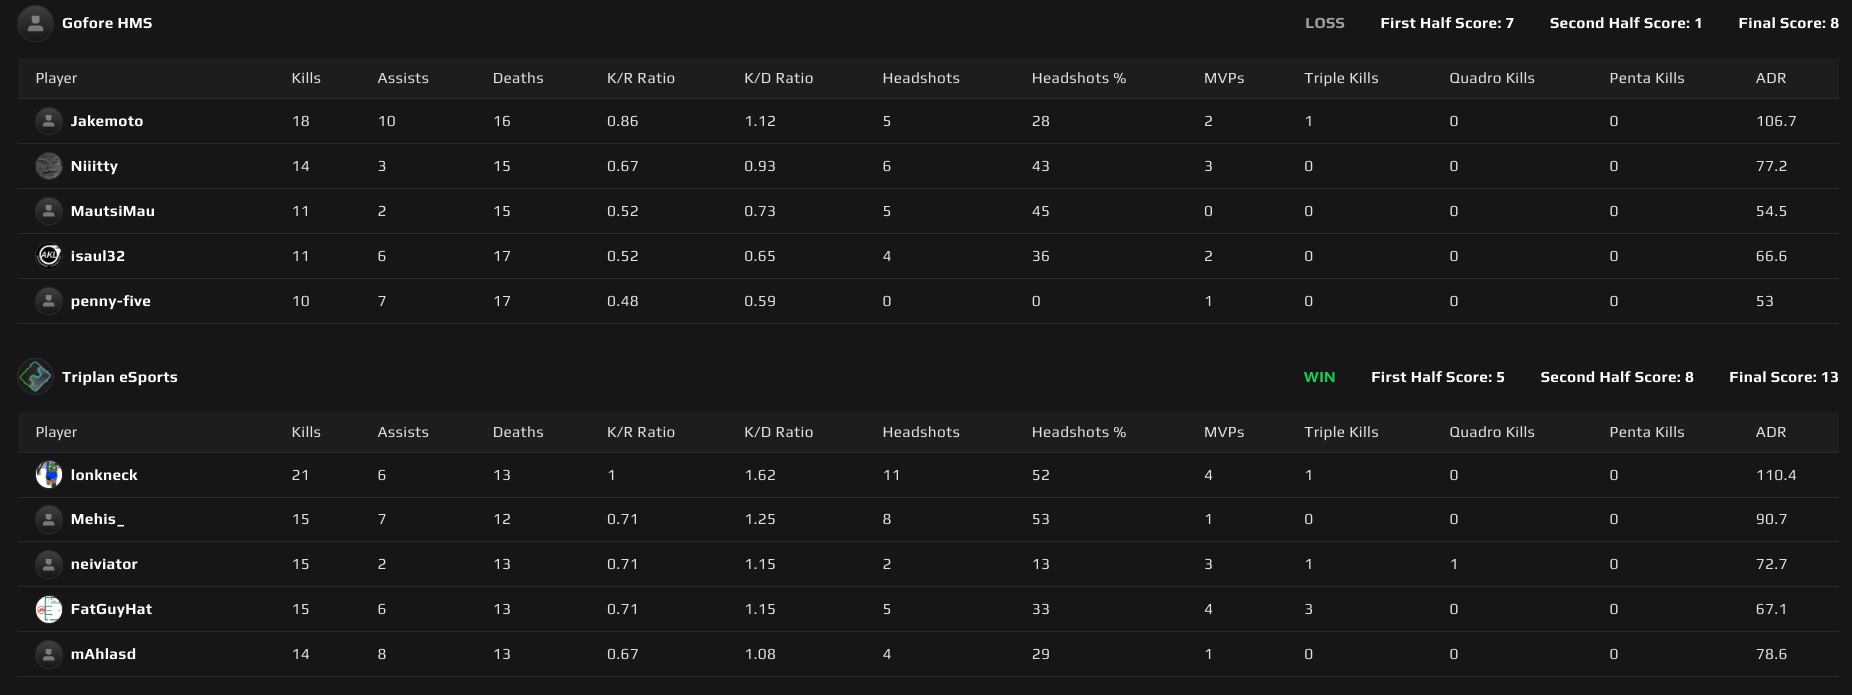The image size is (1852, 695).
Task: Click Mehis_'s player avatar icon
Action: 48,519
